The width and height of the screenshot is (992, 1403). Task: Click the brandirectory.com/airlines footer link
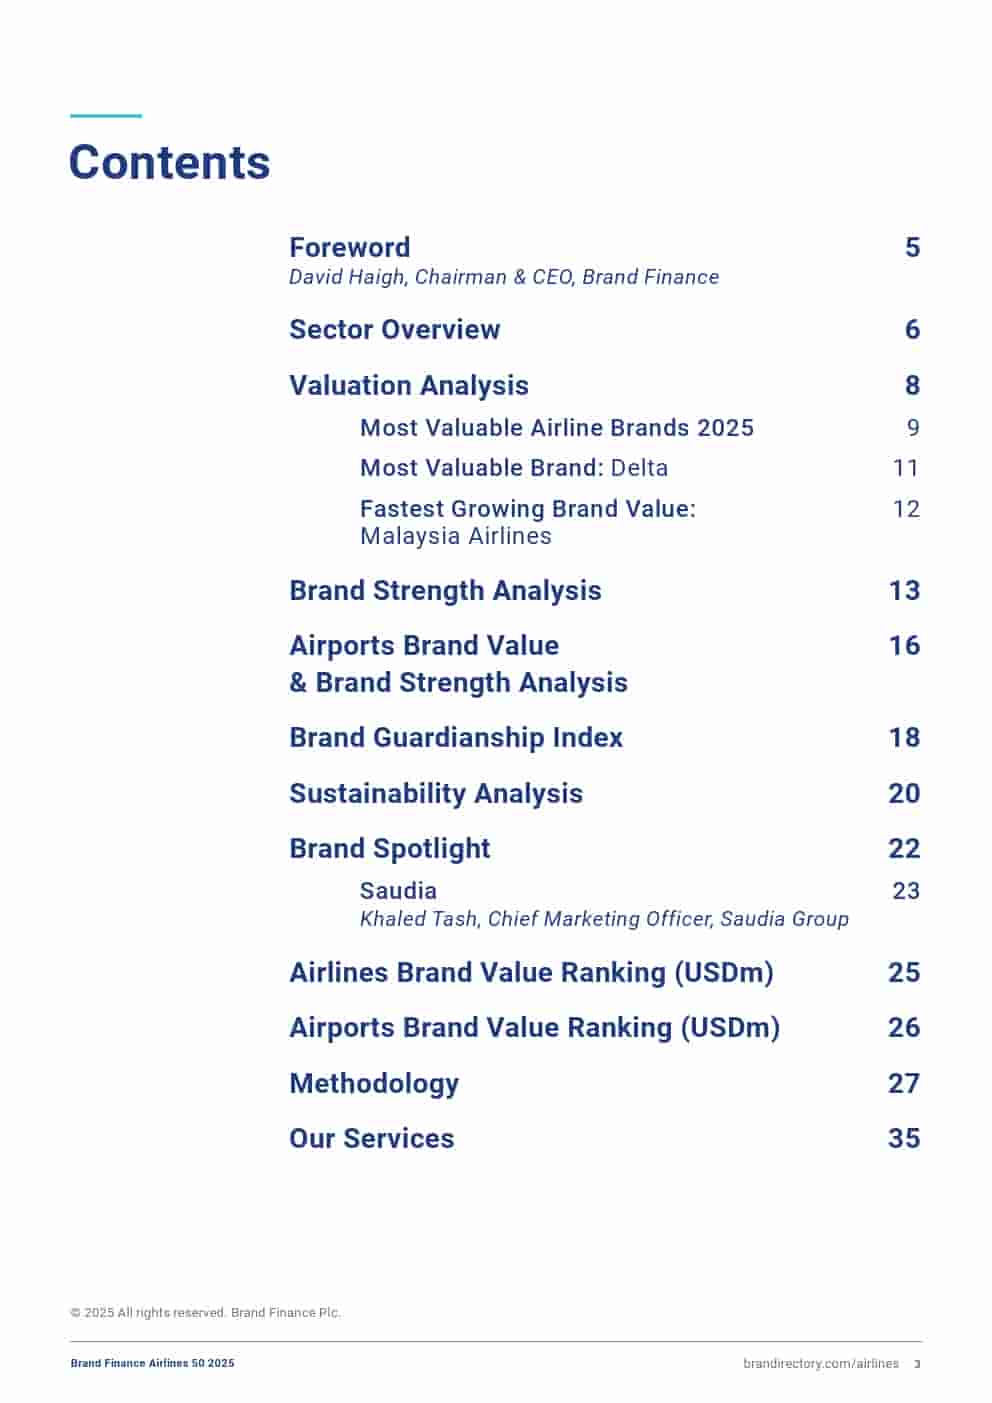820,1363
